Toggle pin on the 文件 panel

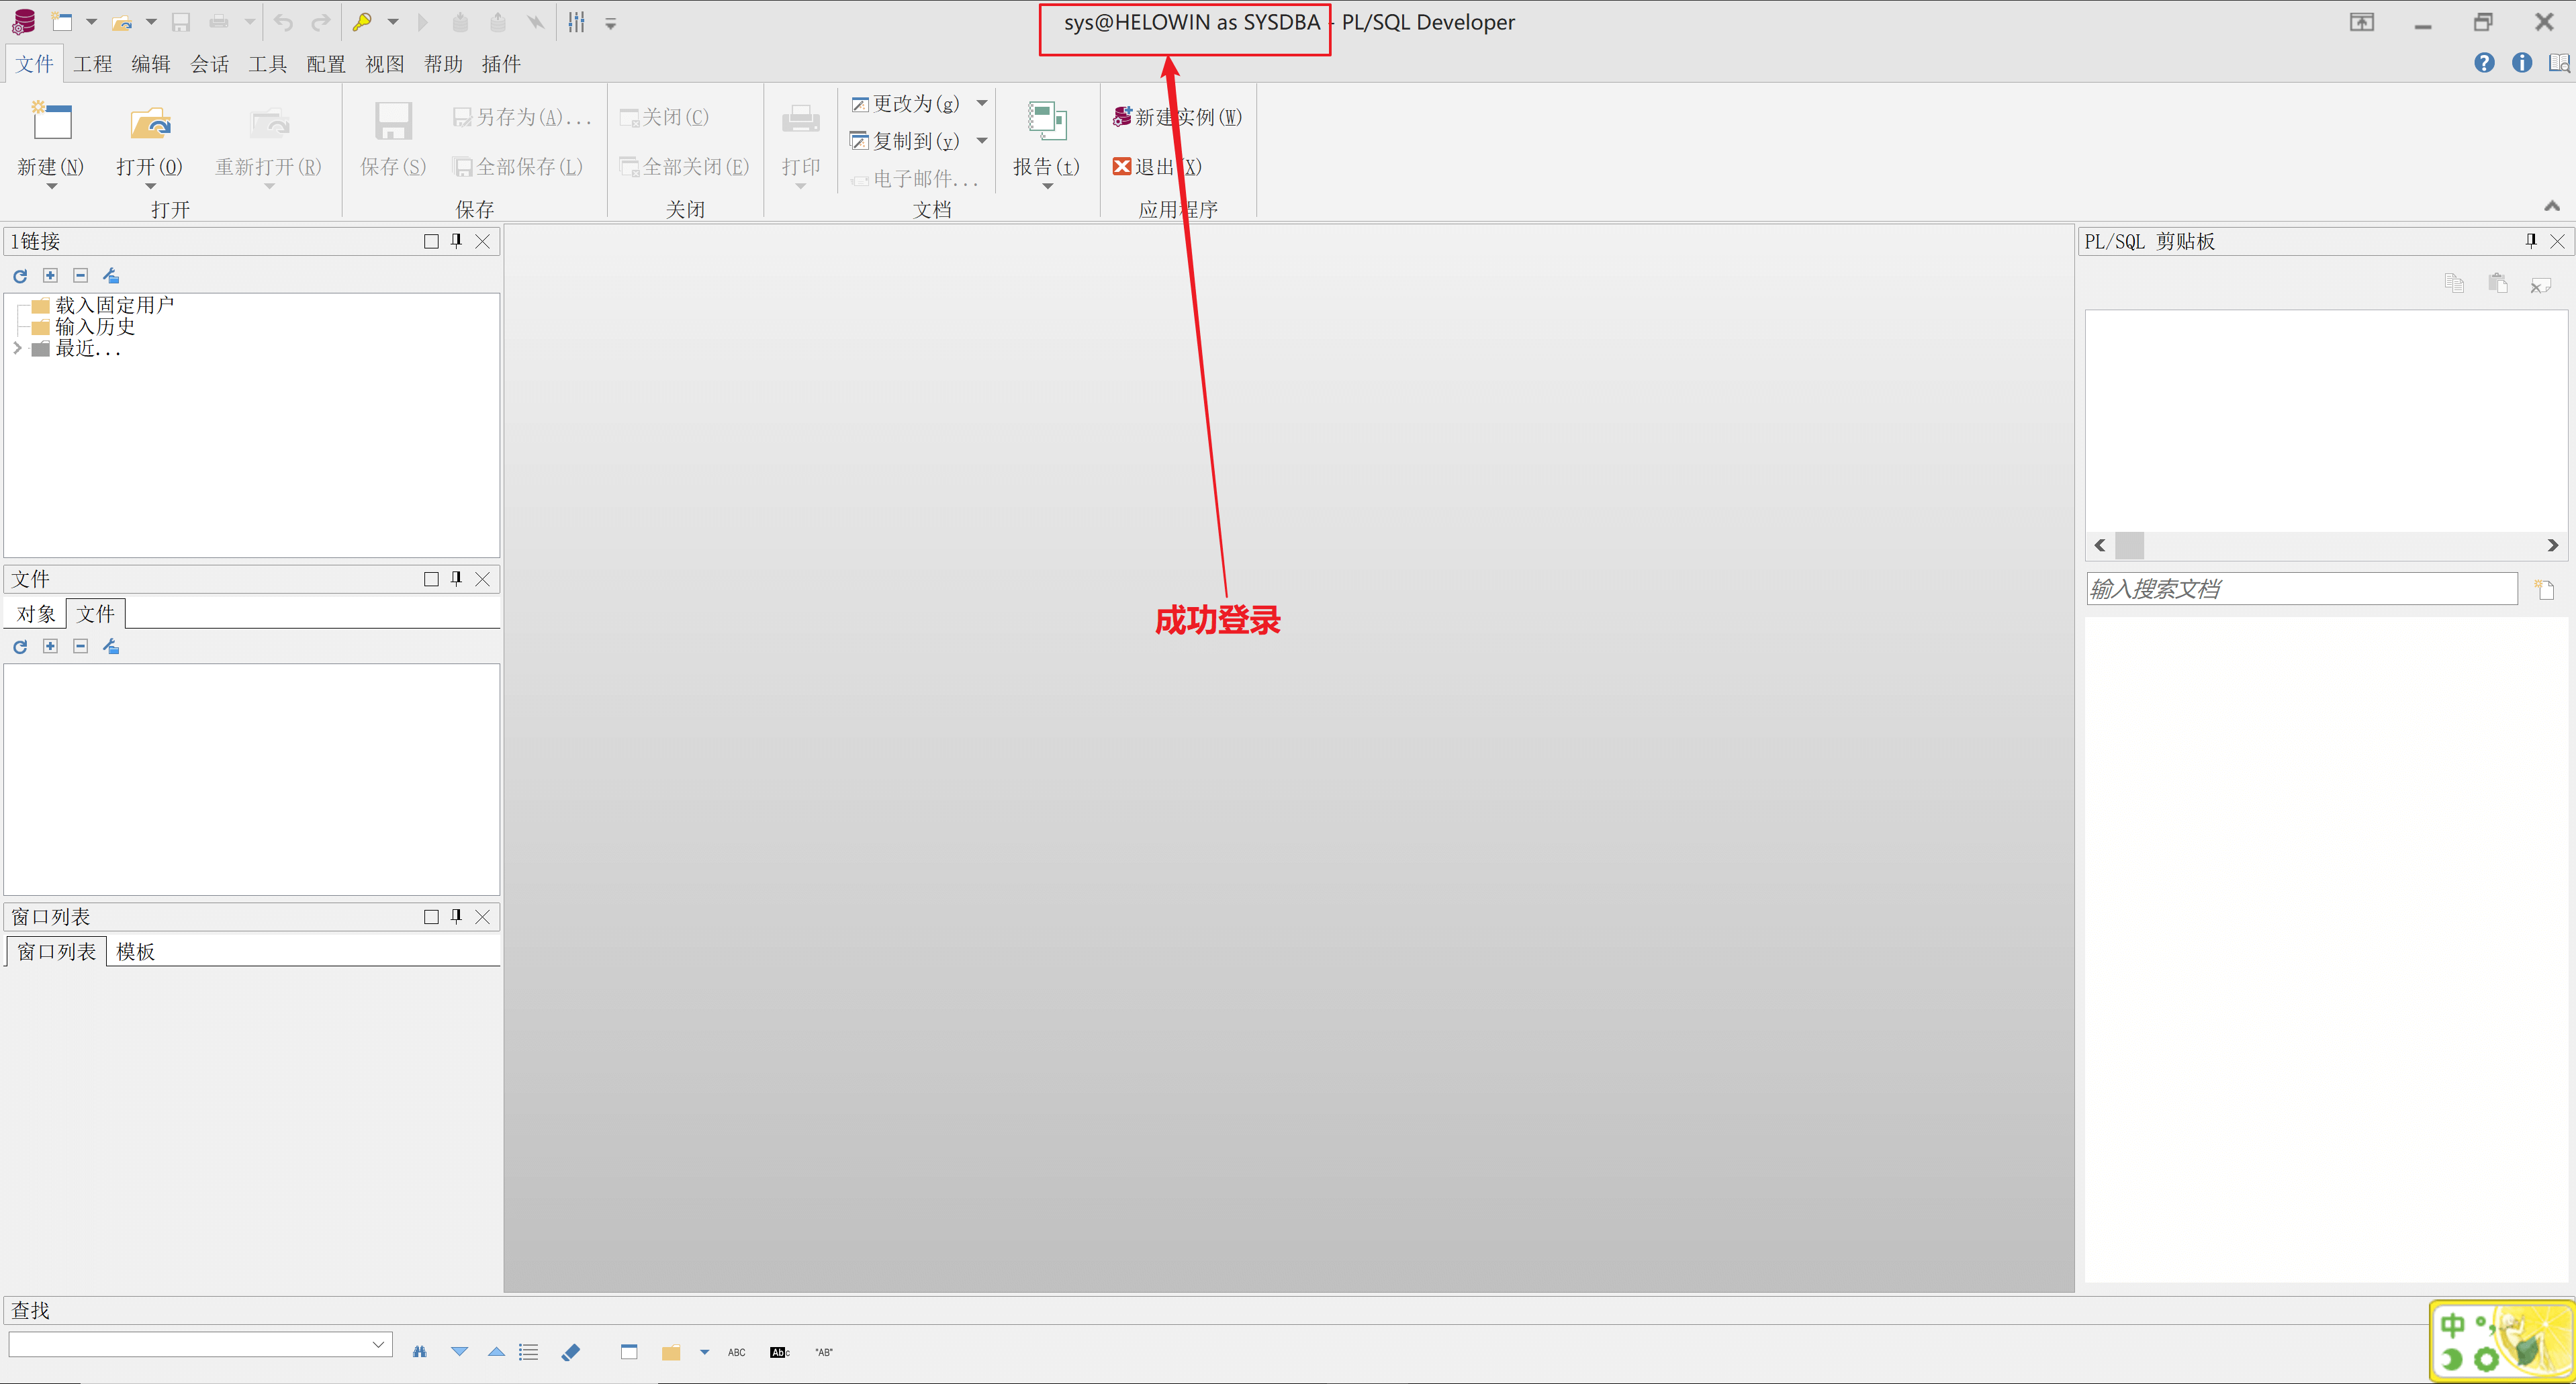coord(457,579)
